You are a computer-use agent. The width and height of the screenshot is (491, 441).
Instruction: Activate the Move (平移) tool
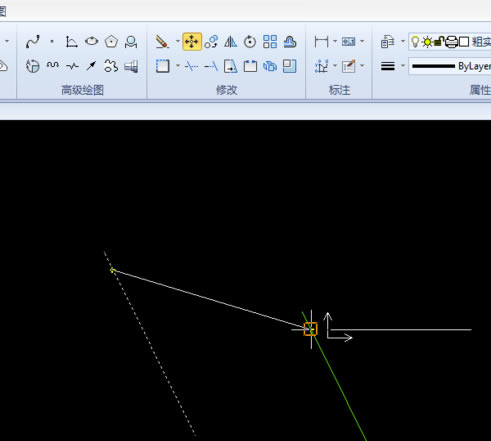192,42
